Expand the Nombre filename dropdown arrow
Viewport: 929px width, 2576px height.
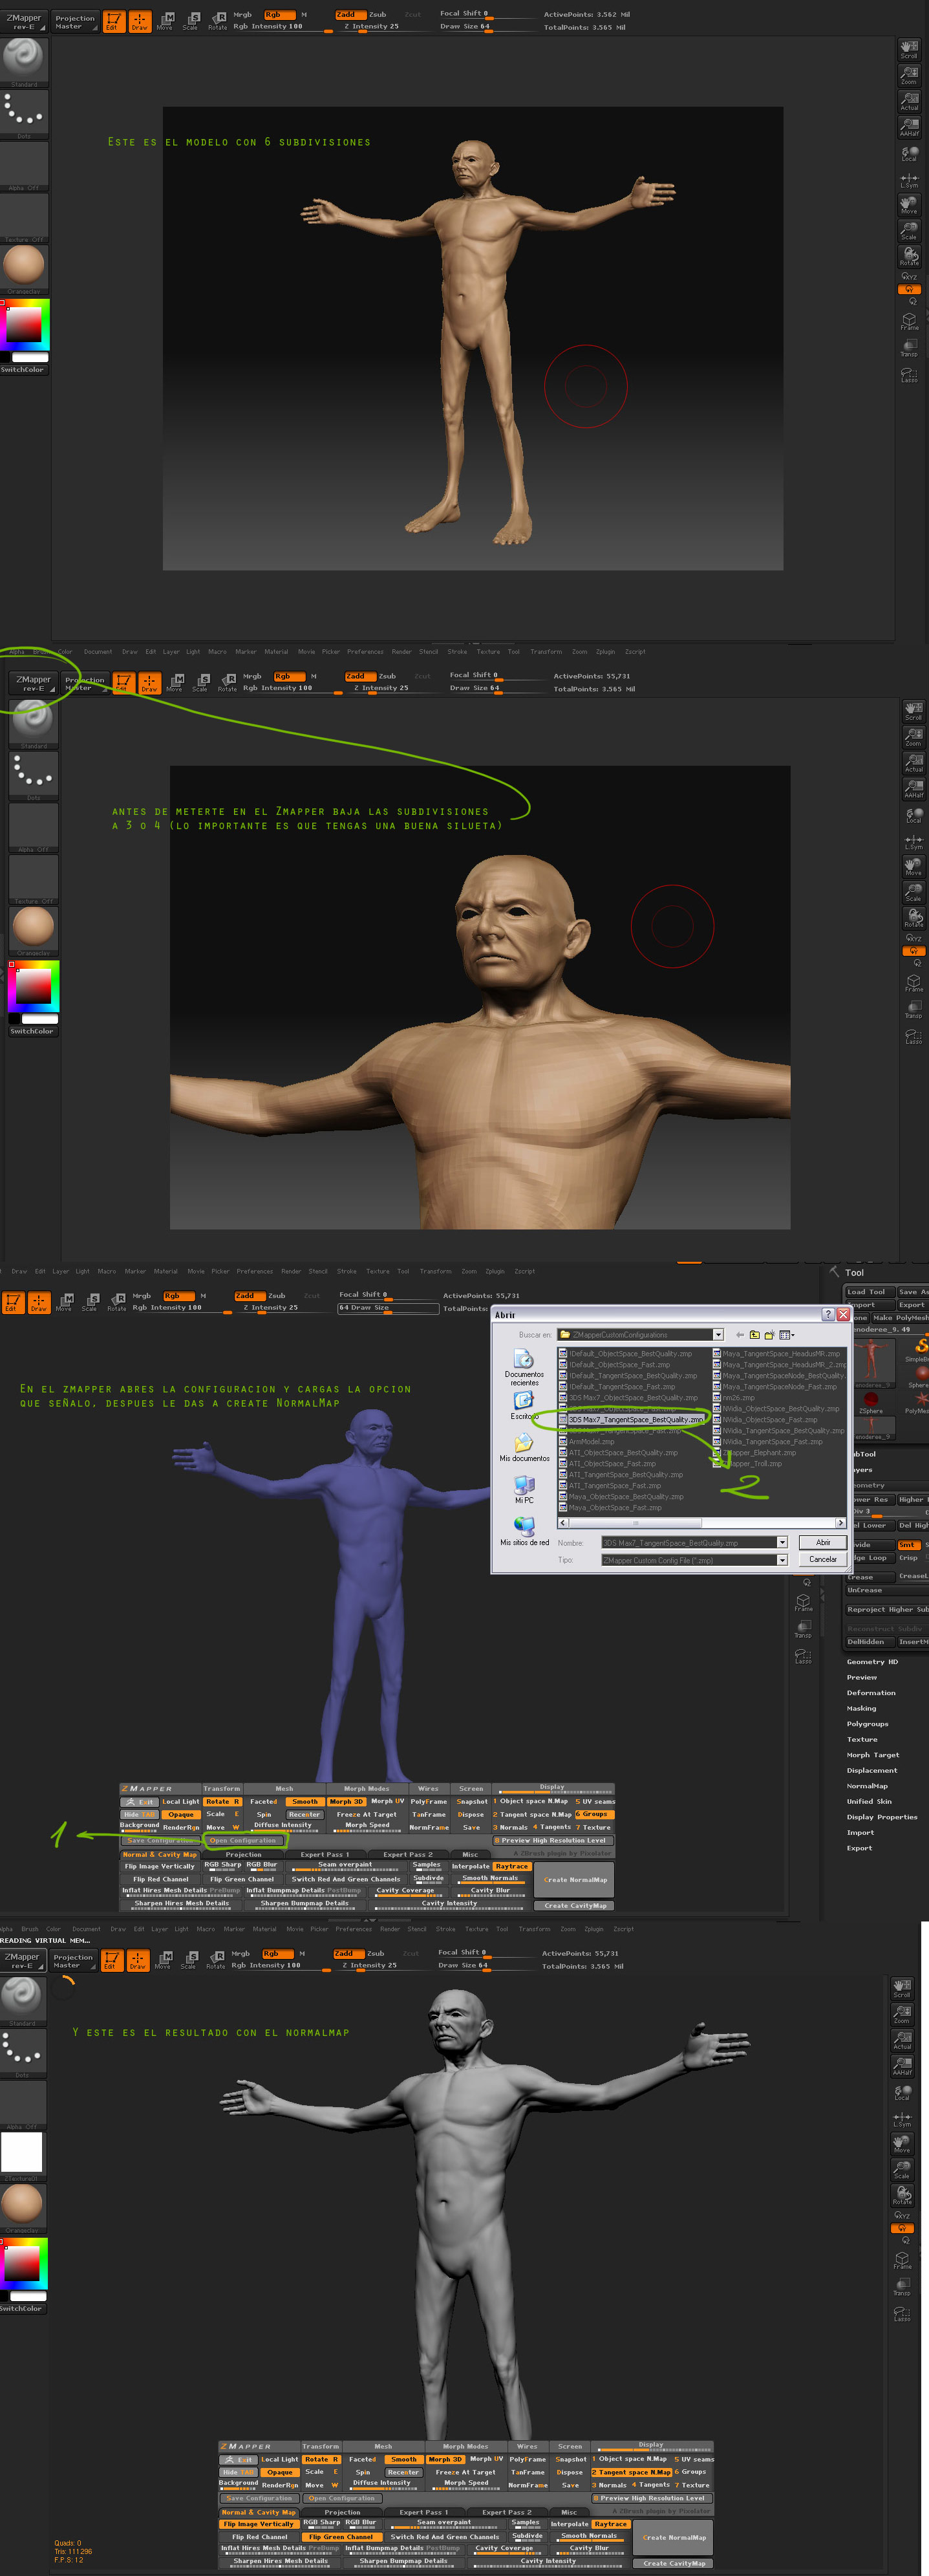782,1542
